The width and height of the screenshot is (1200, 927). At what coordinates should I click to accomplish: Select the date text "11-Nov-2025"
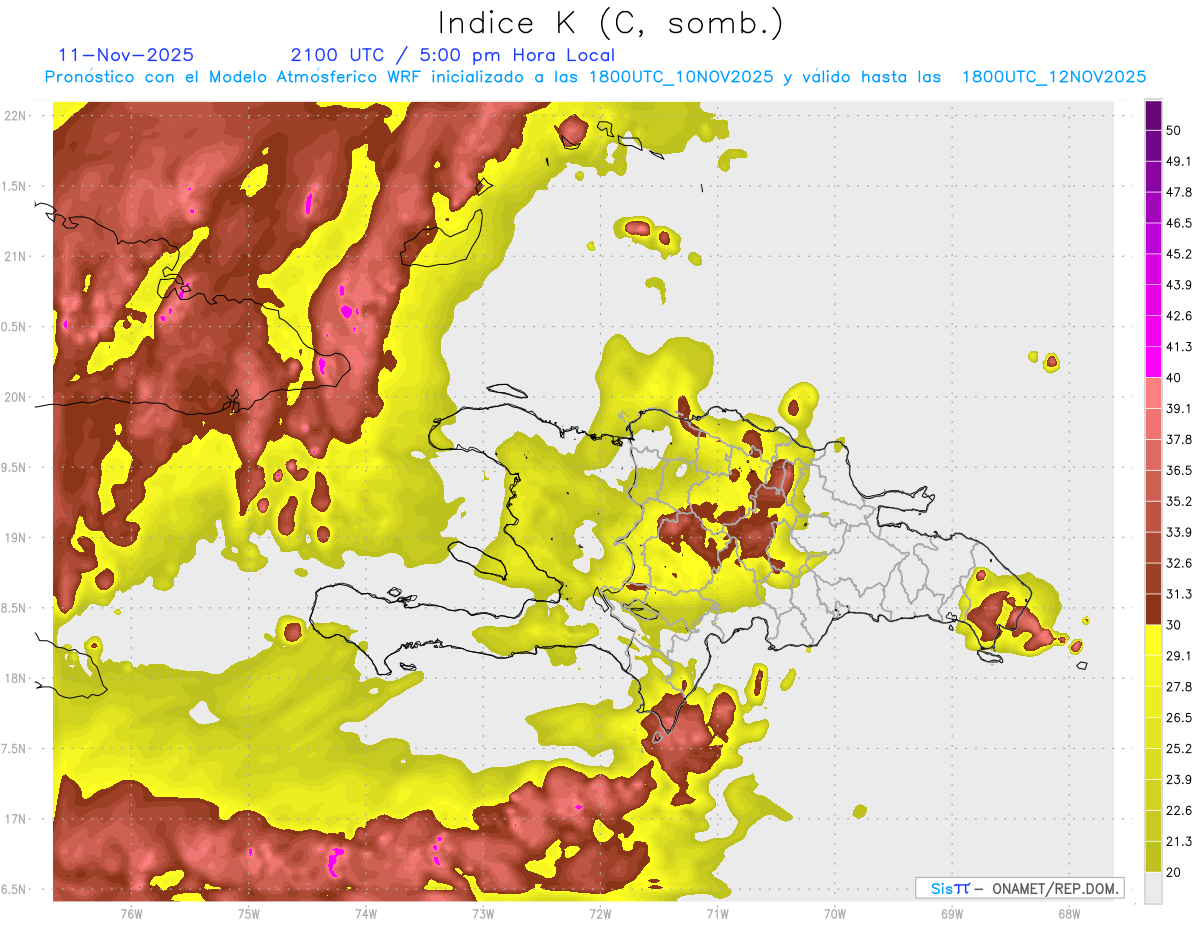point(126,55)
